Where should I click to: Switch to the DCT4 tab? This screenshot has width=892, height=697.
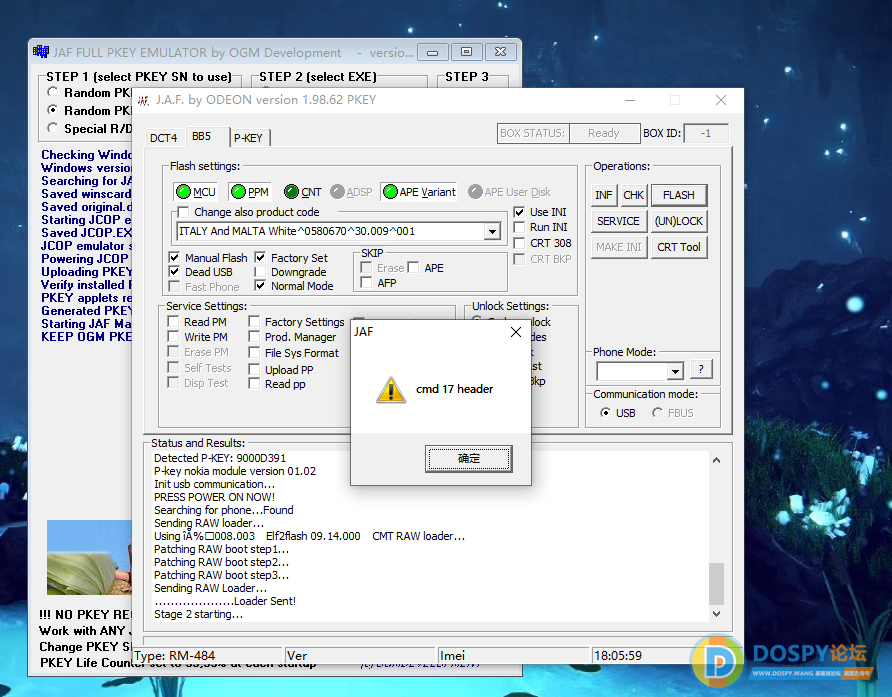(163, 138)
